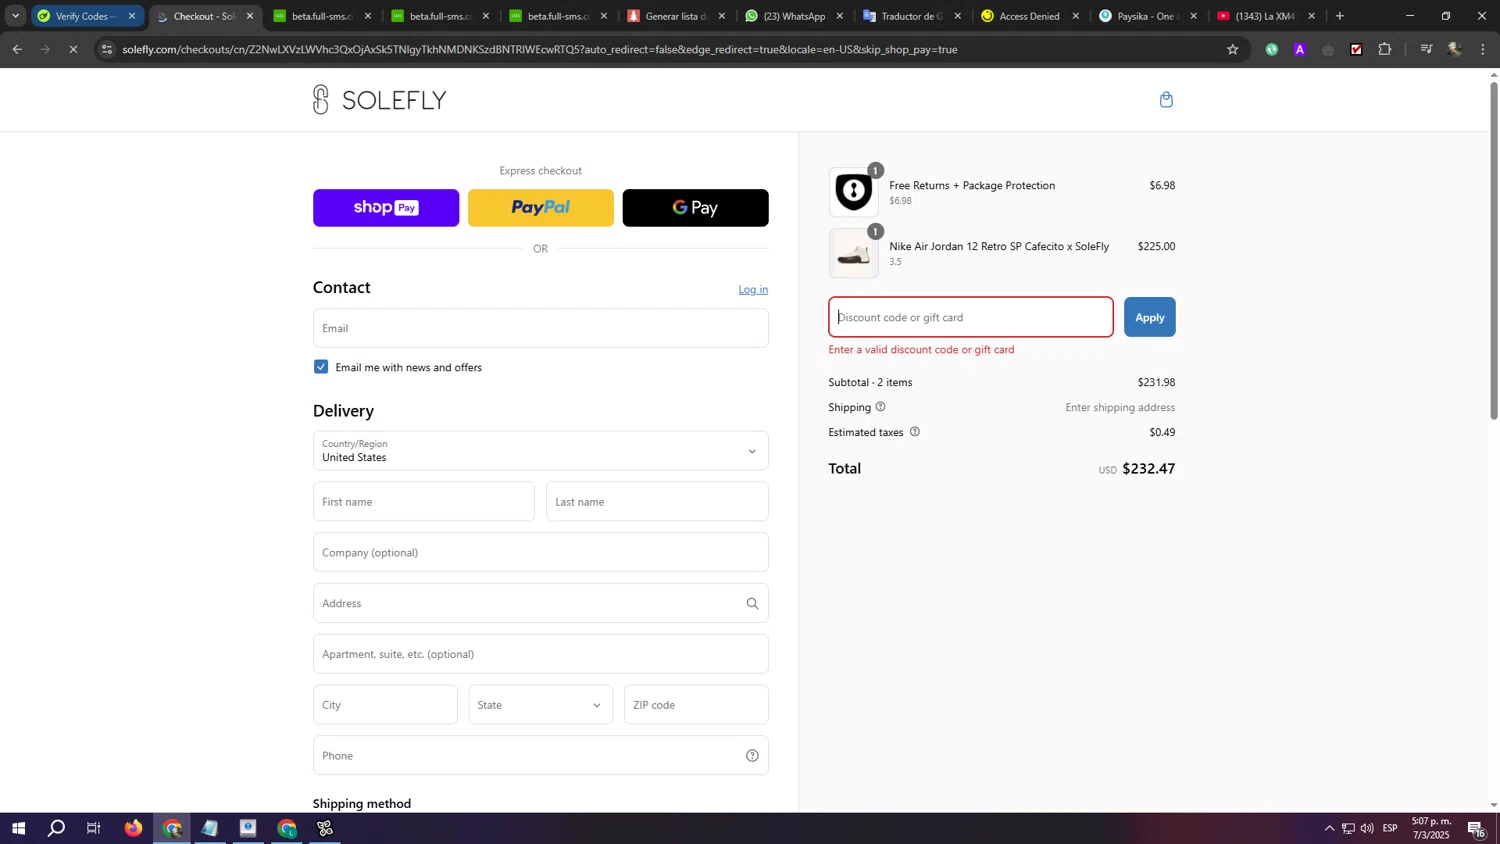Switch to the YouTube La XM4 tab
This screenshot has width=1500, height=844.
coord(1266,16)
